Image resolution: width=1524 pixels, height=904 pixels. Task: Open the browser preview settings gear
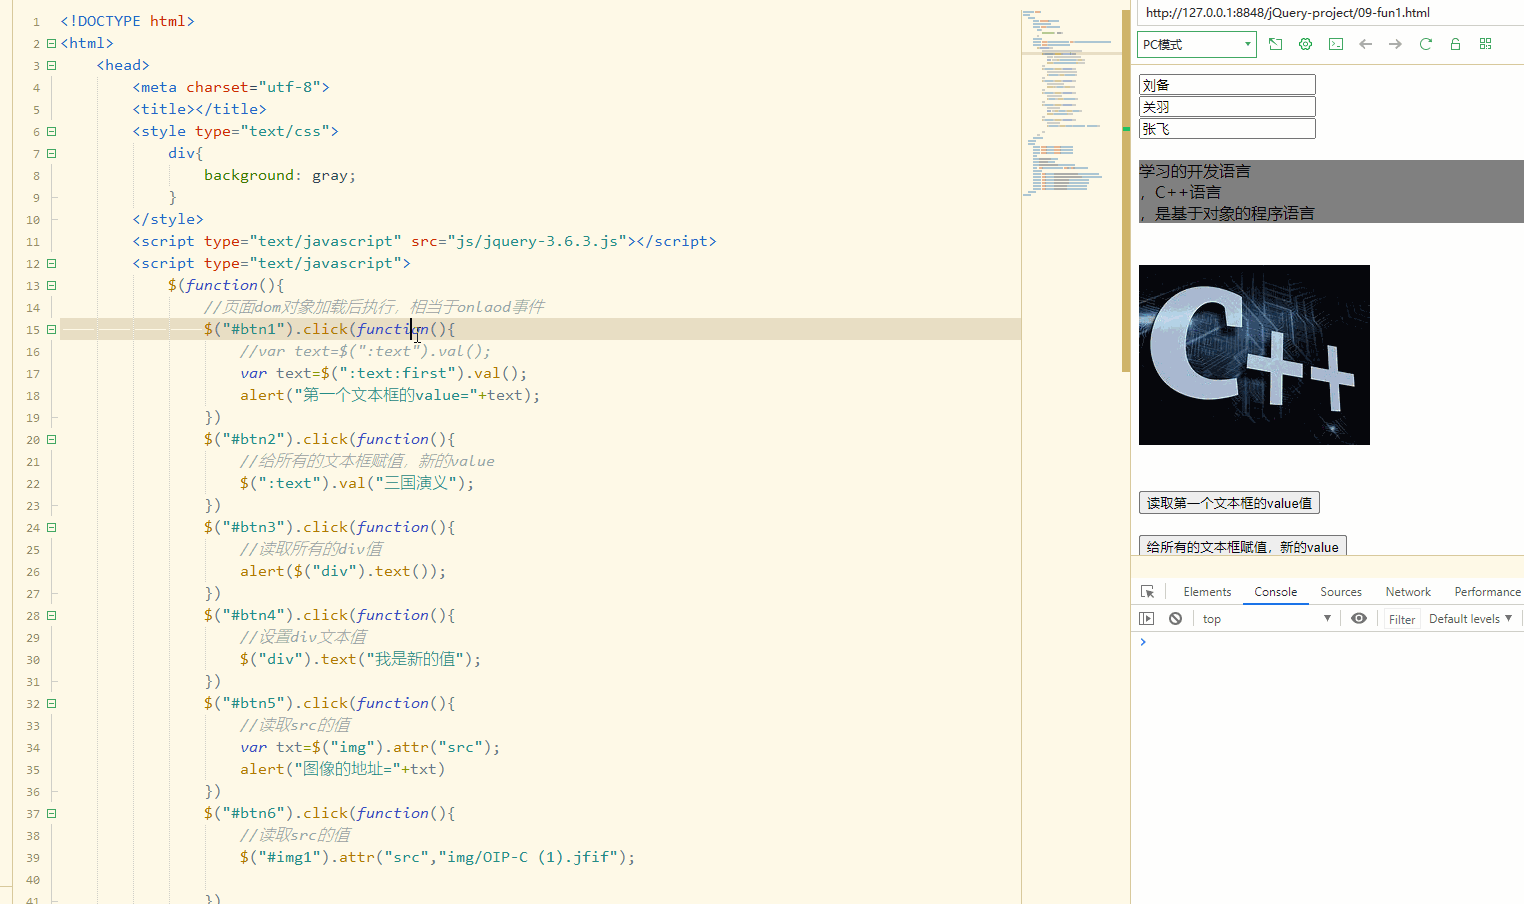[1305, 44]
